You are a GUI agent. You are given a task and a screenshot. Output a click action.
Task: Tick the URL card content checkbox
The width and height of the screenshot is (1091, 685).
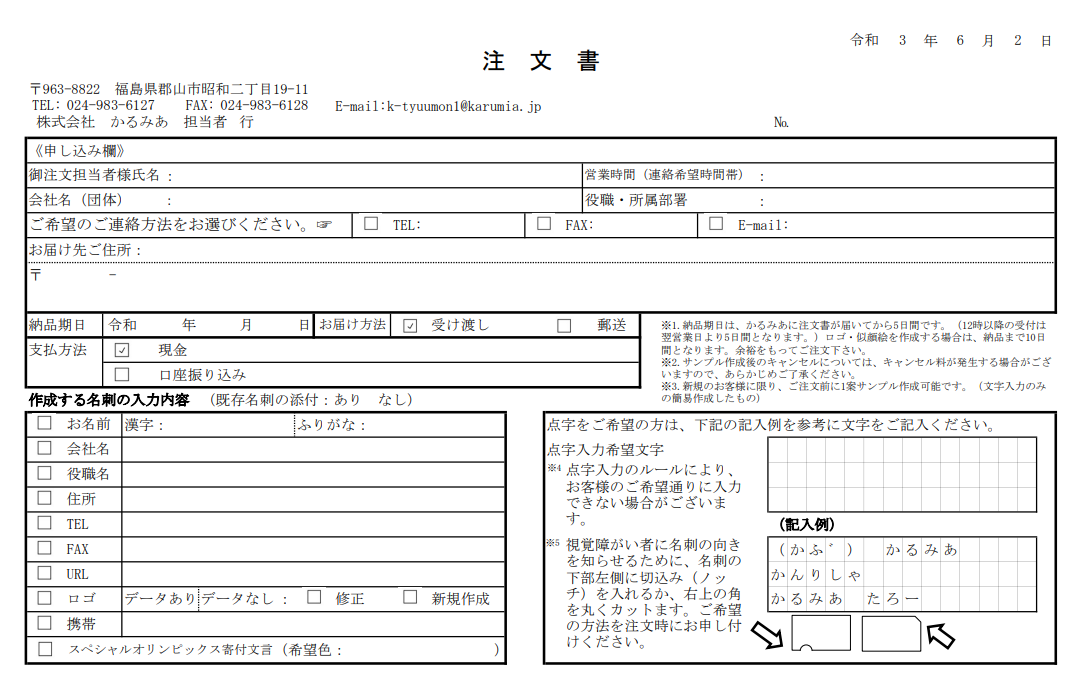click(x=45, y=573)
